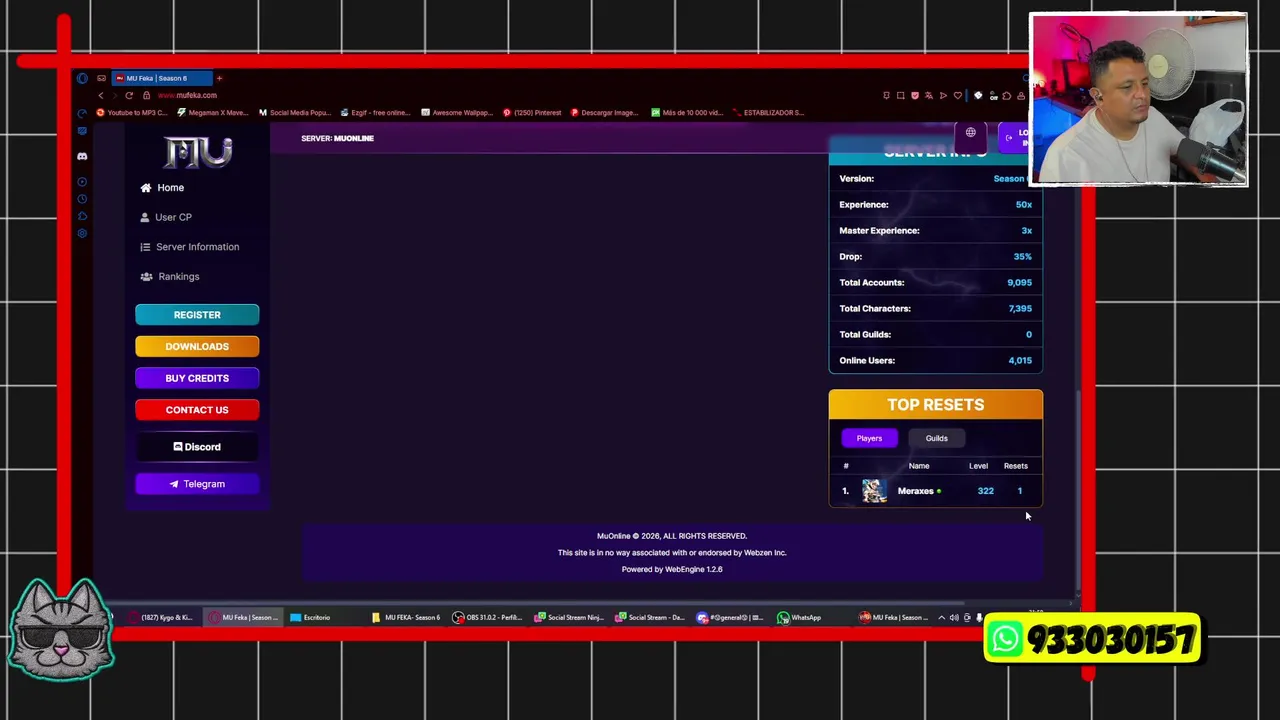Open the Más de 10 000 vid bookmark
This screenshot has width=1280, height=720.
tap(687, 113)
